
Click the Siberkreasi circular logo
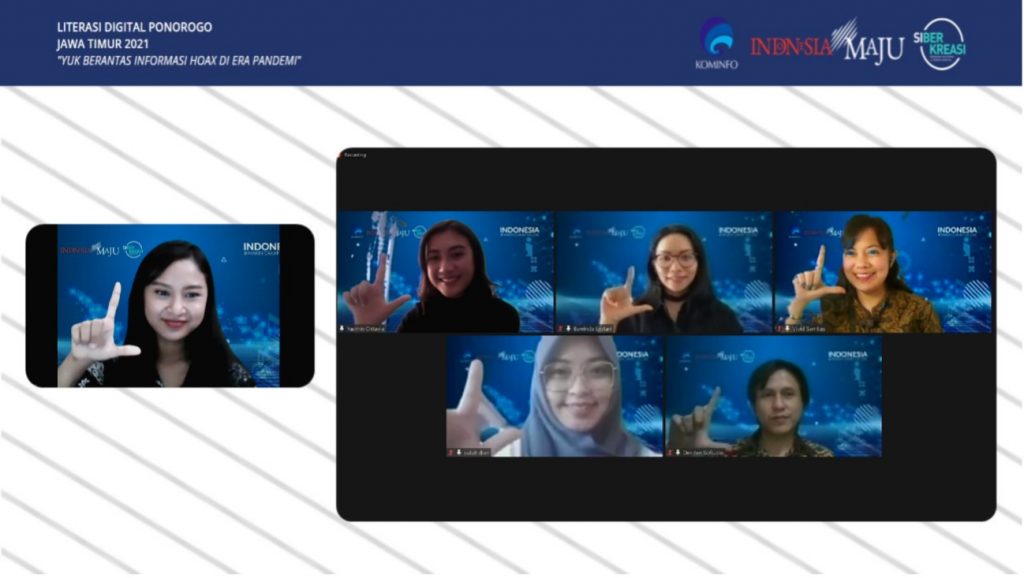pyautogui.click(x=942, y=44)
